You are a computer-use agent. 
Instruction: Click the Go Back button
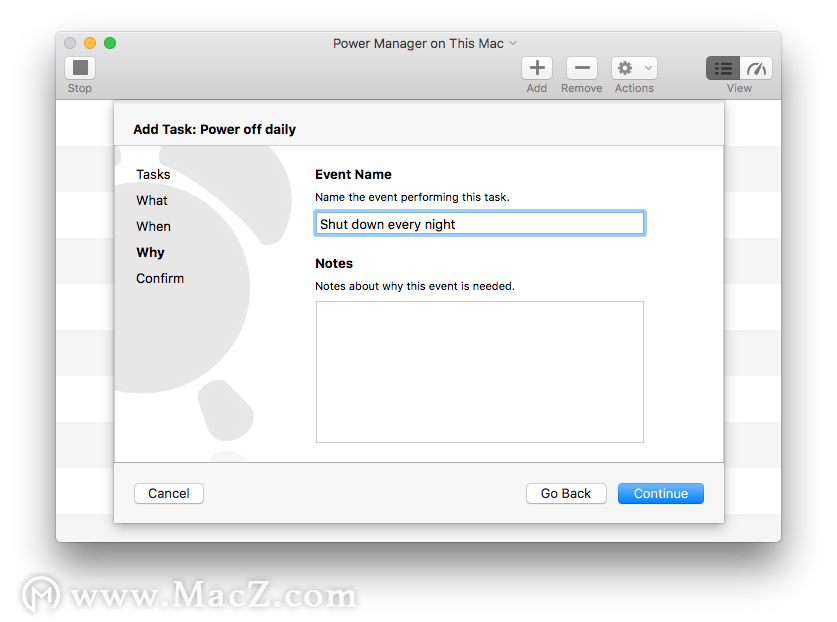pos(566,493)
